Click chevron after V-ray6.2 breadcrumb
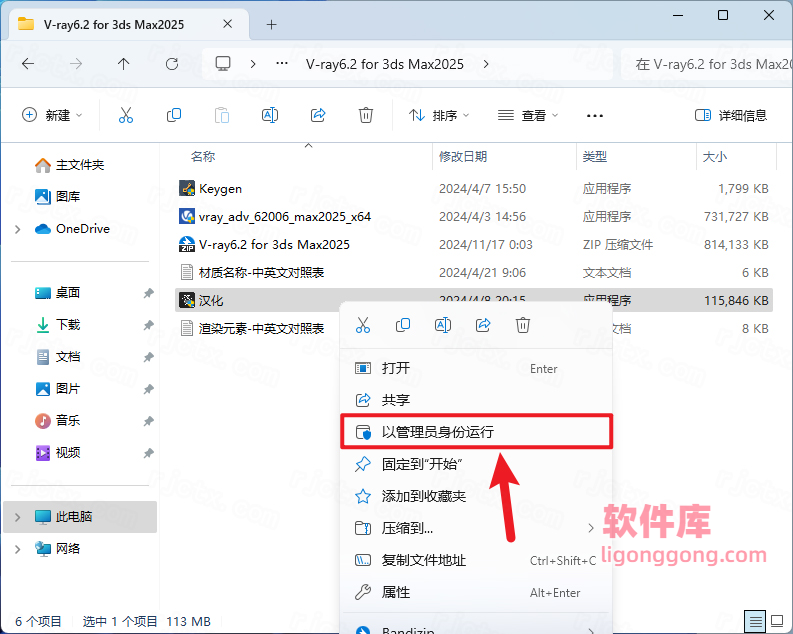The image size is (793, 634). (486, 64)
